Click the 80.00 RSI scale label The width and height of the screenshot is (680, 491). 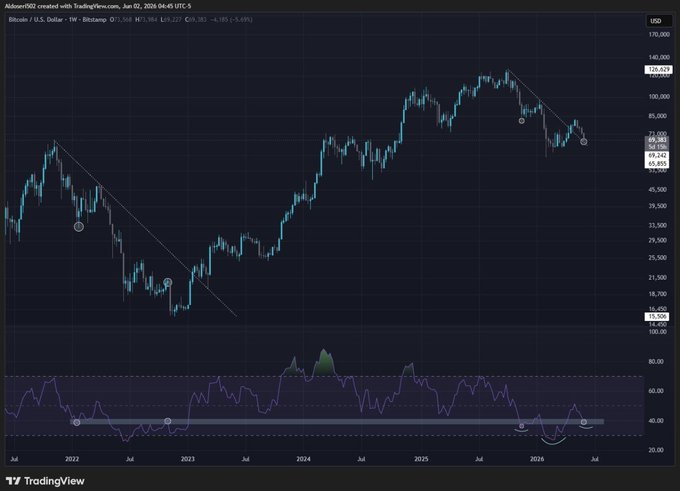click(x=656, y=361)
